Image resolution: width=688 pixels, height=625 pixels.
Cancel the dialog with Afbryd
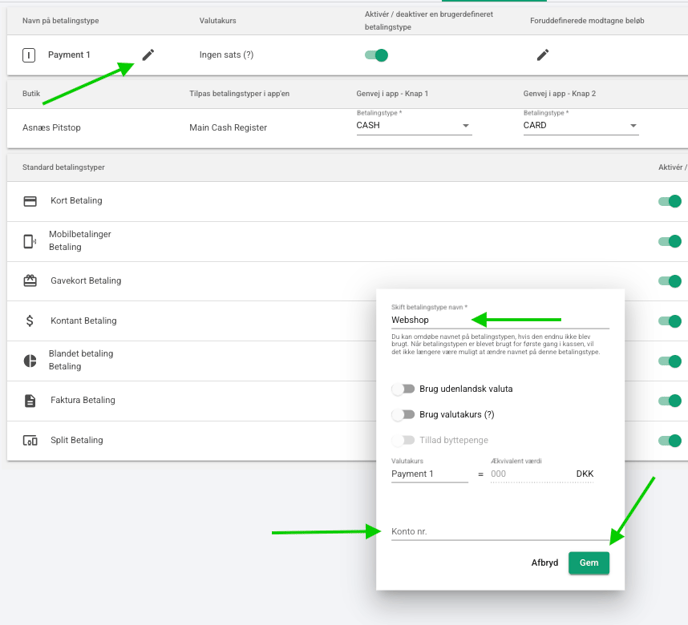coord(544,563)
